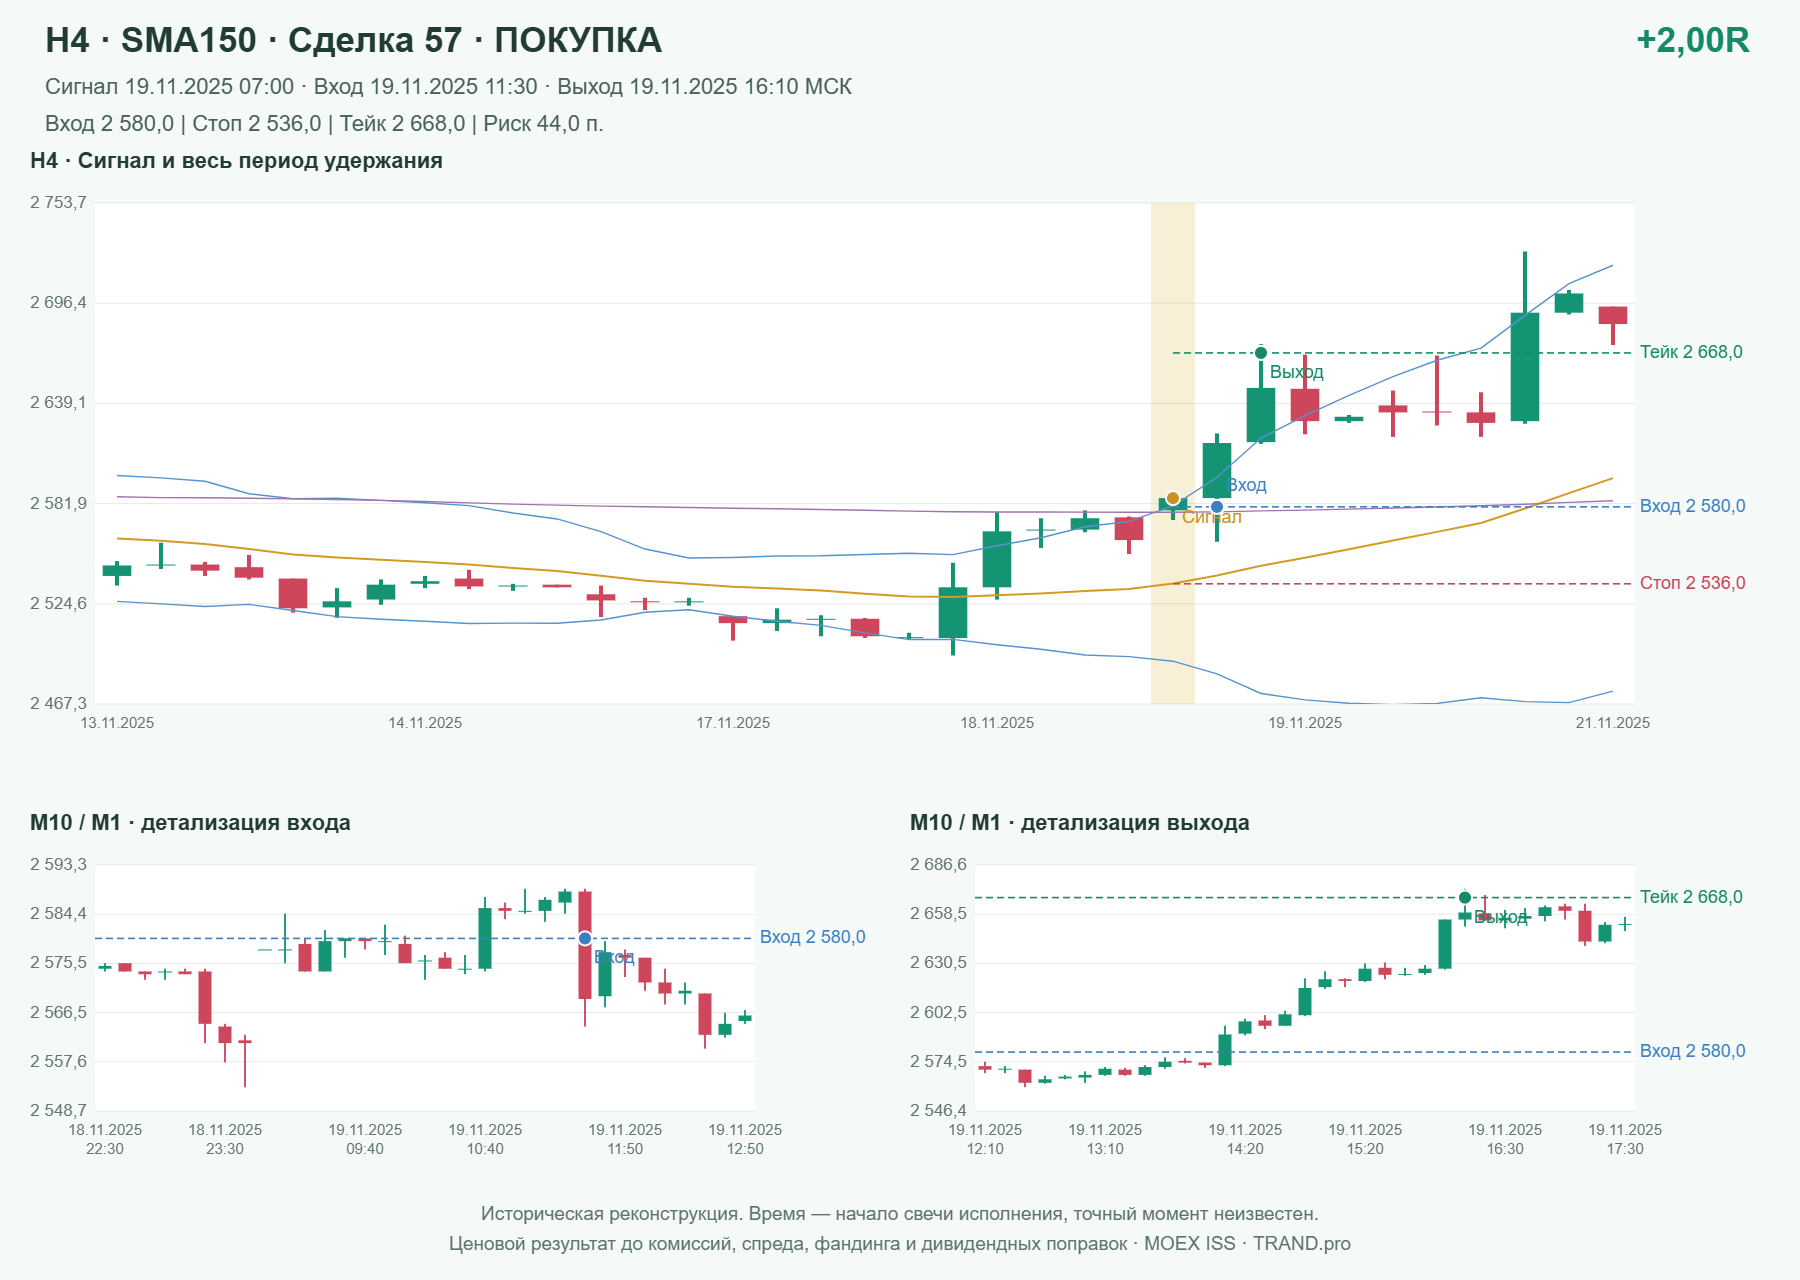Image resolution: width=1800 pixels, height=1280 pixels.
Task: Click the green exit dot in exit detail chart
Action: point(1465,897)
